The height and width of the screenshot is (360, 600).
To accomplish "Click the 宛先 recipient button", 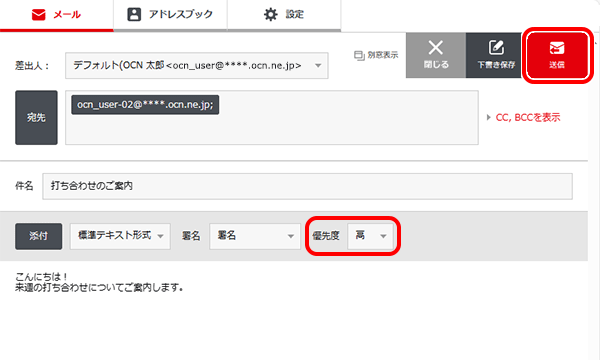I will [x=36, y=117].
